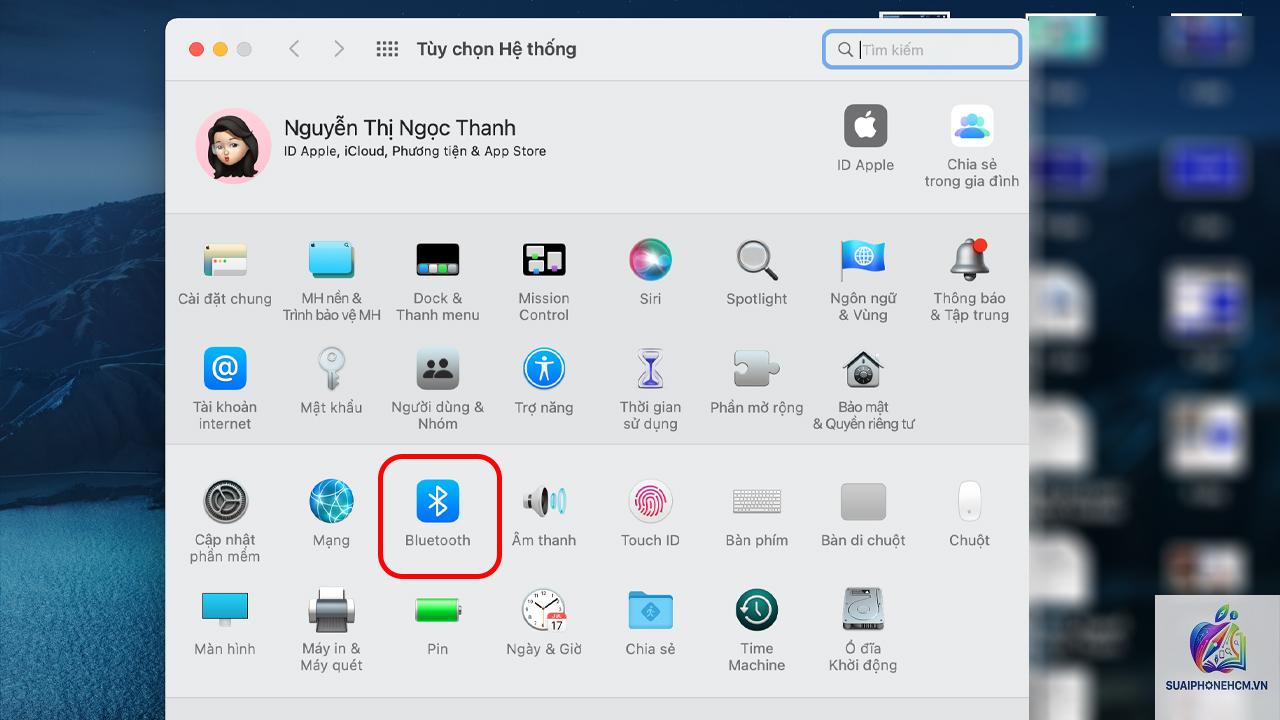Screen dimensions: 1280x720
Task: Click the user profile avatar
Action: click(x=233, y=146)
